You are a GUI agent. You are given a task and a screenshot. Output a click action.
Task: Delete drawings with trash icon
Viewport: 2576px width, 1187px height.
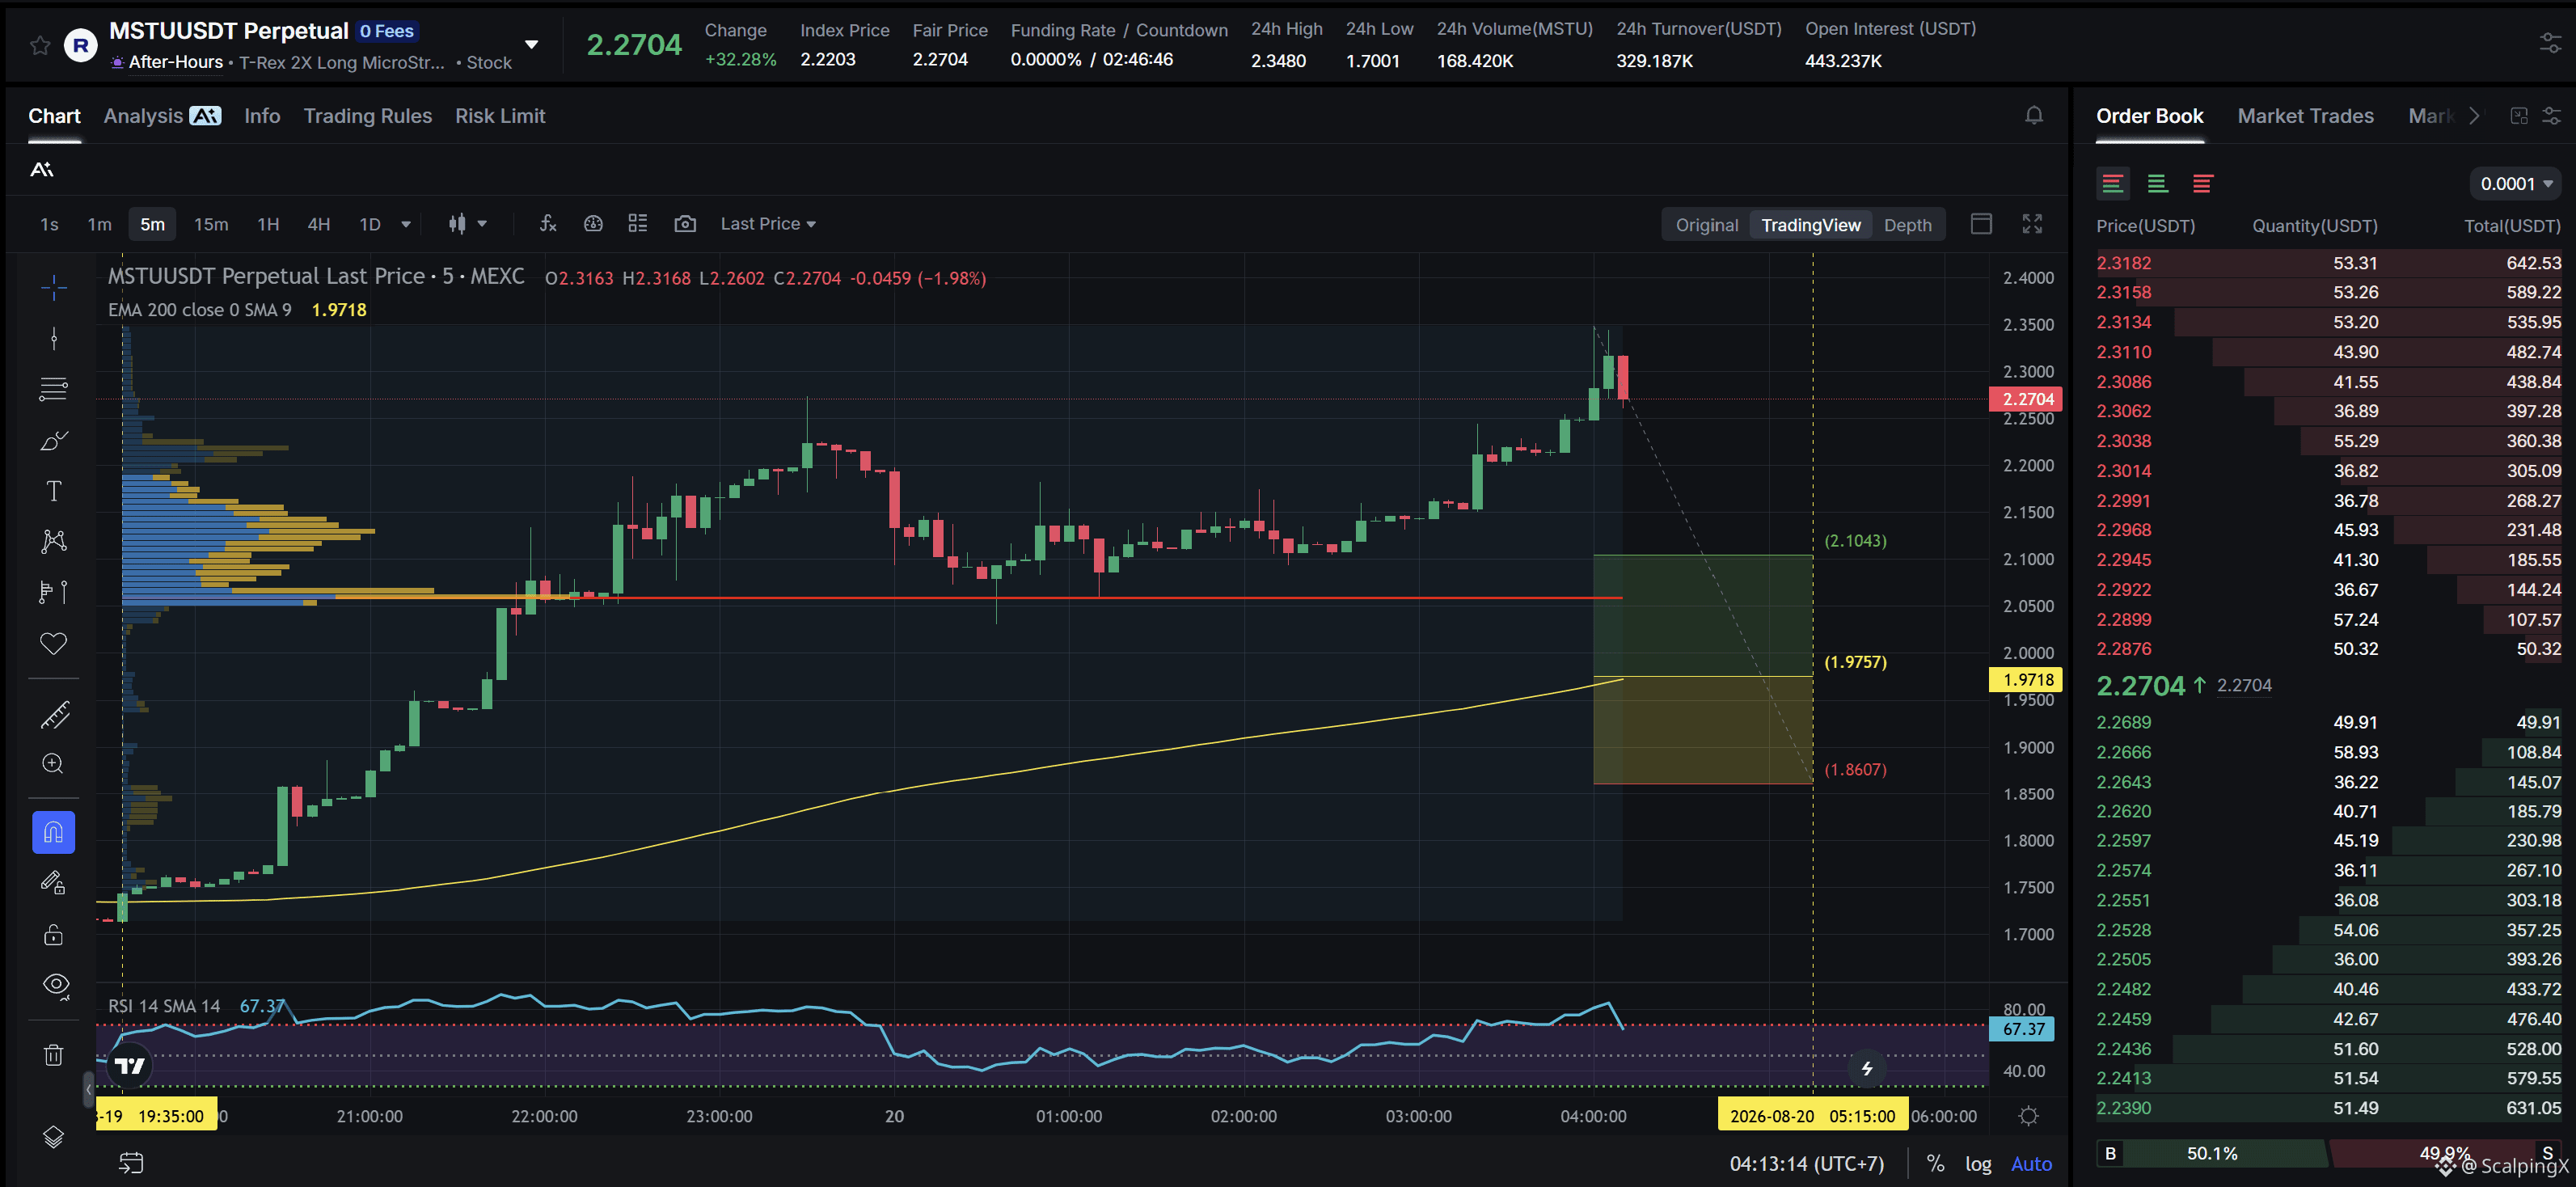tap(54, 1055)
